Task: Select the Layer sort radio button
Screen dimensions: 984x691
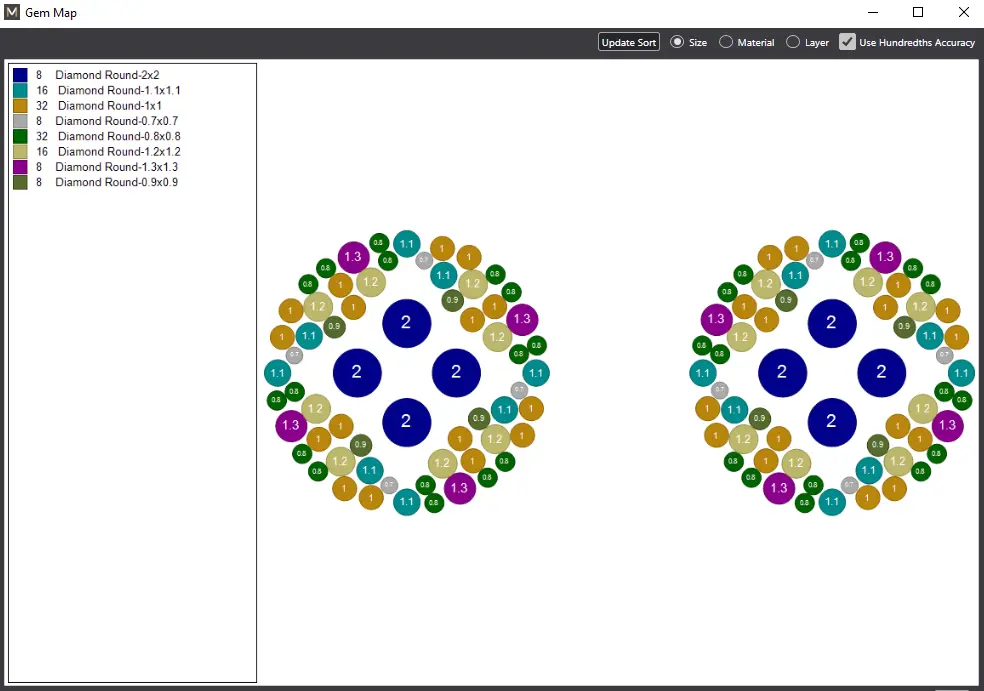Action: [x=793, y=42]
